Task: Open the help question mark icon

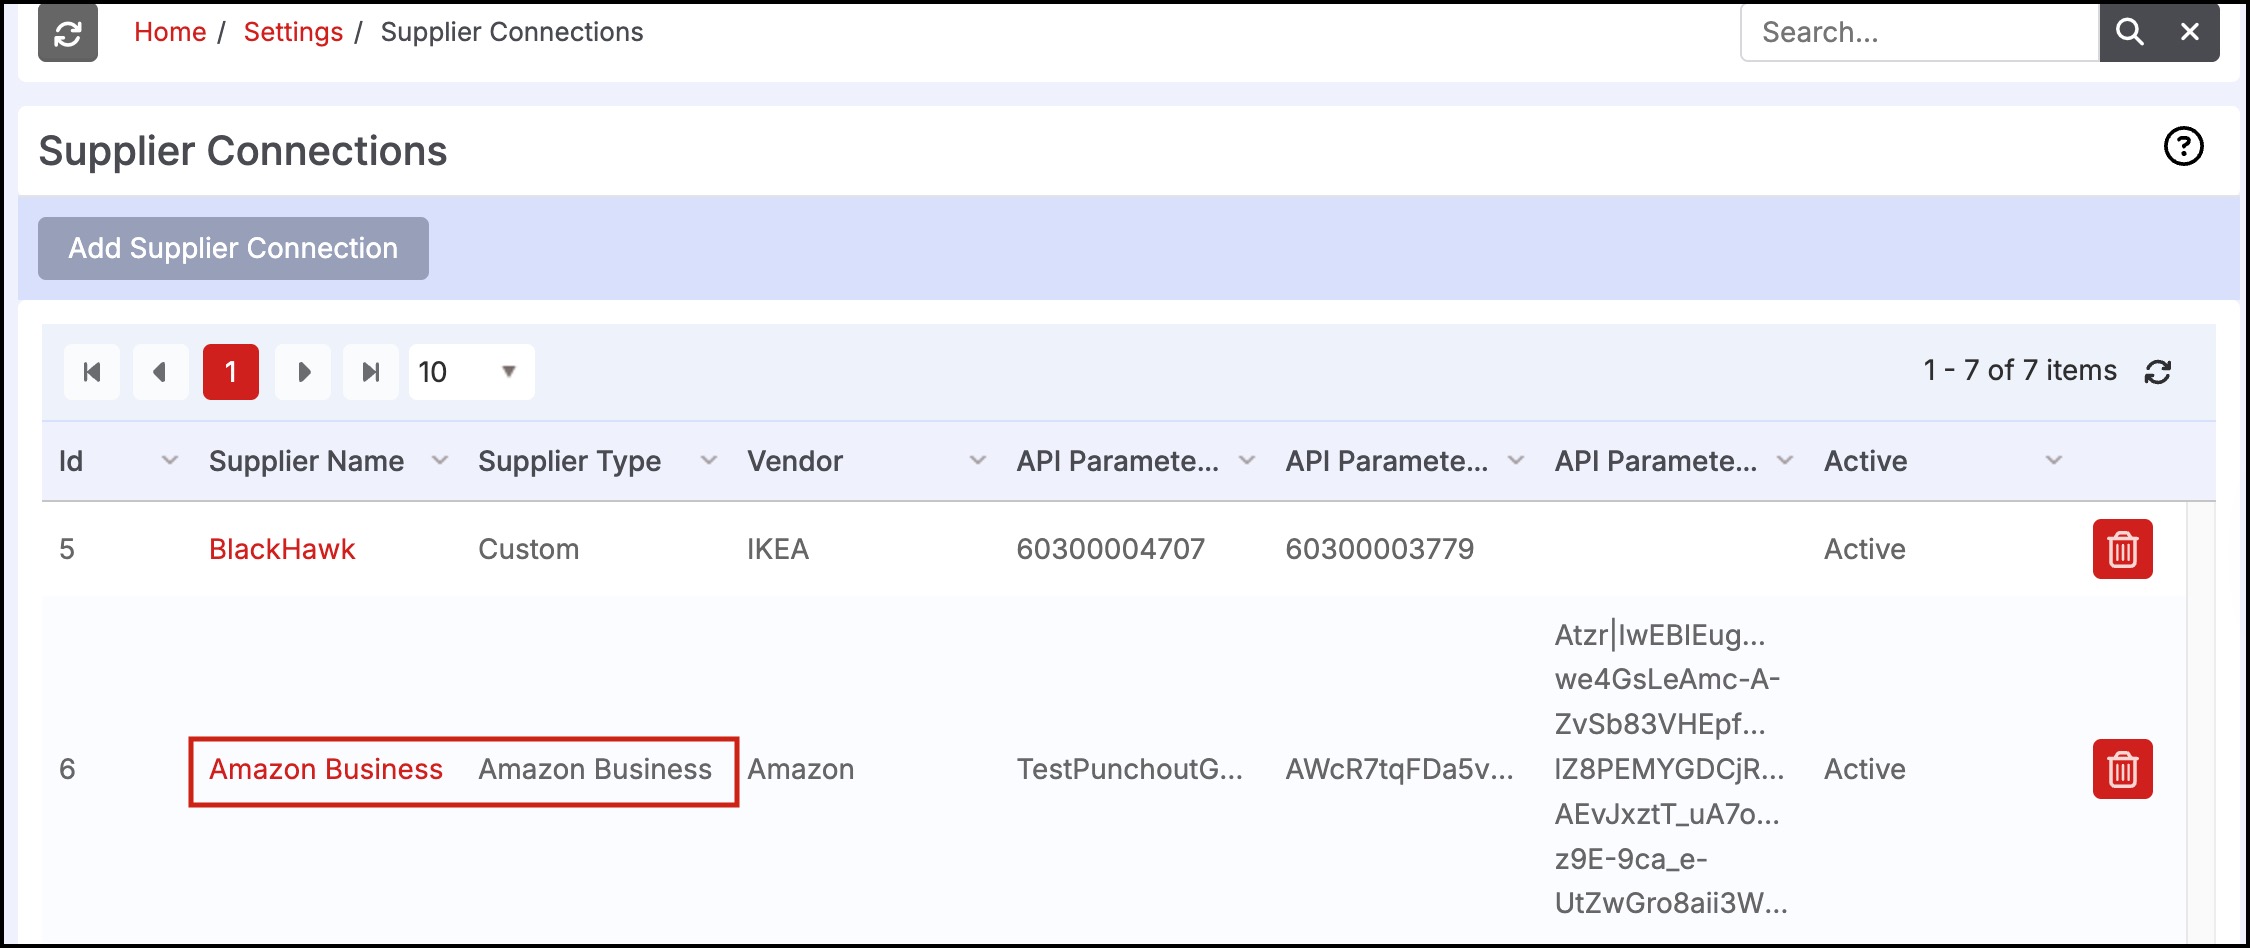Action: click(2184, 147)
